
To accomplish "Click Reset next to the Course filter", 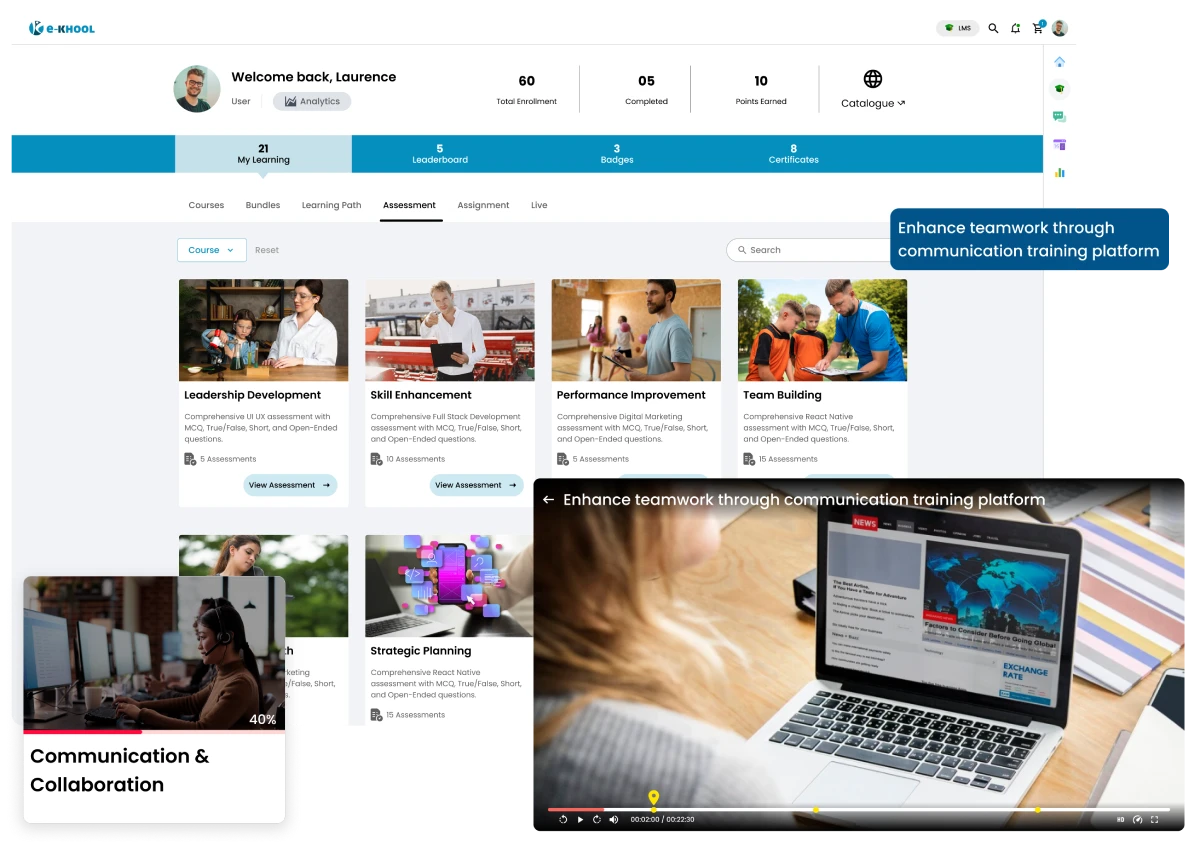I will (266, 250).
